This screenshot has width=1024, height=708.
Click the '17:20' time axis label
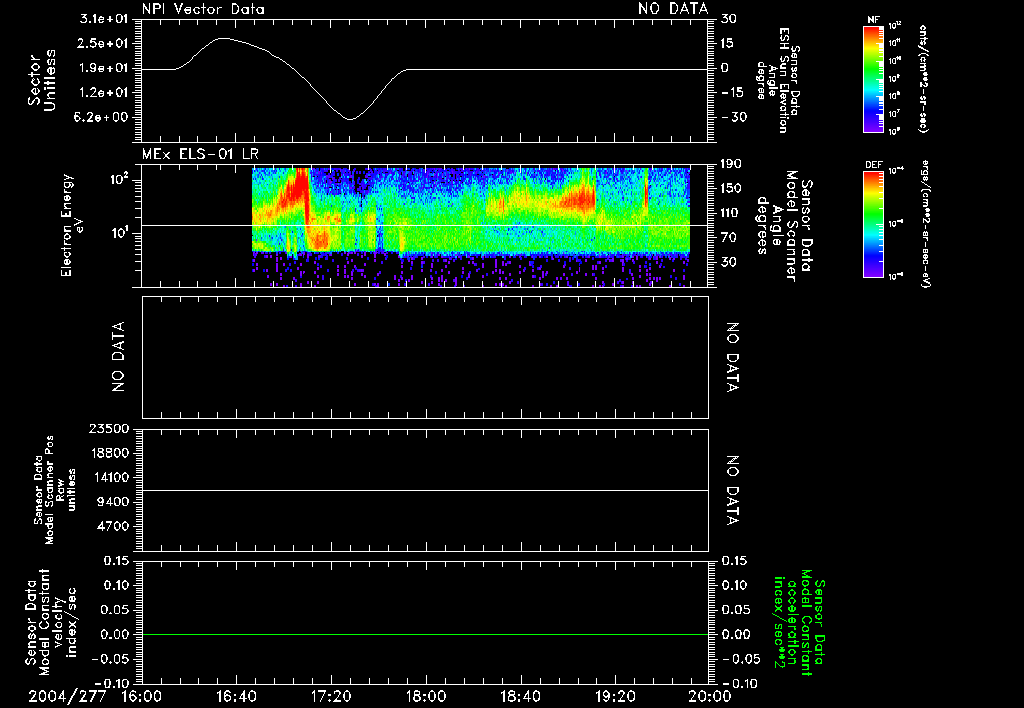[331, 696]
